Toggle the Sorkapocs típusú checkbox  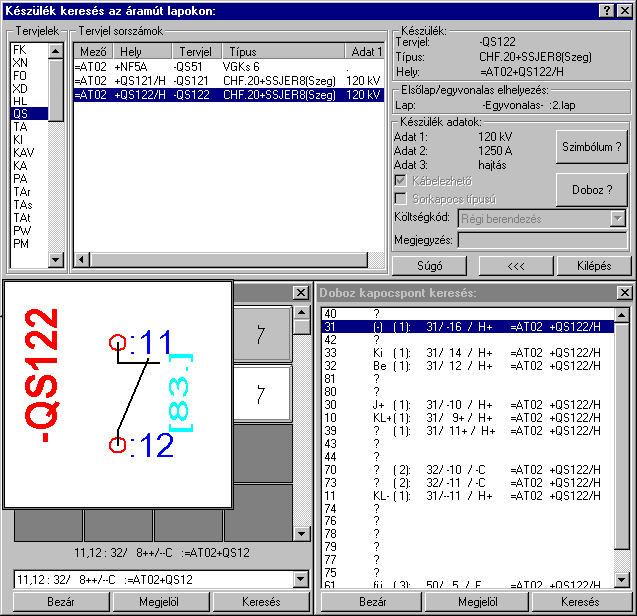(x=401, y=199)
